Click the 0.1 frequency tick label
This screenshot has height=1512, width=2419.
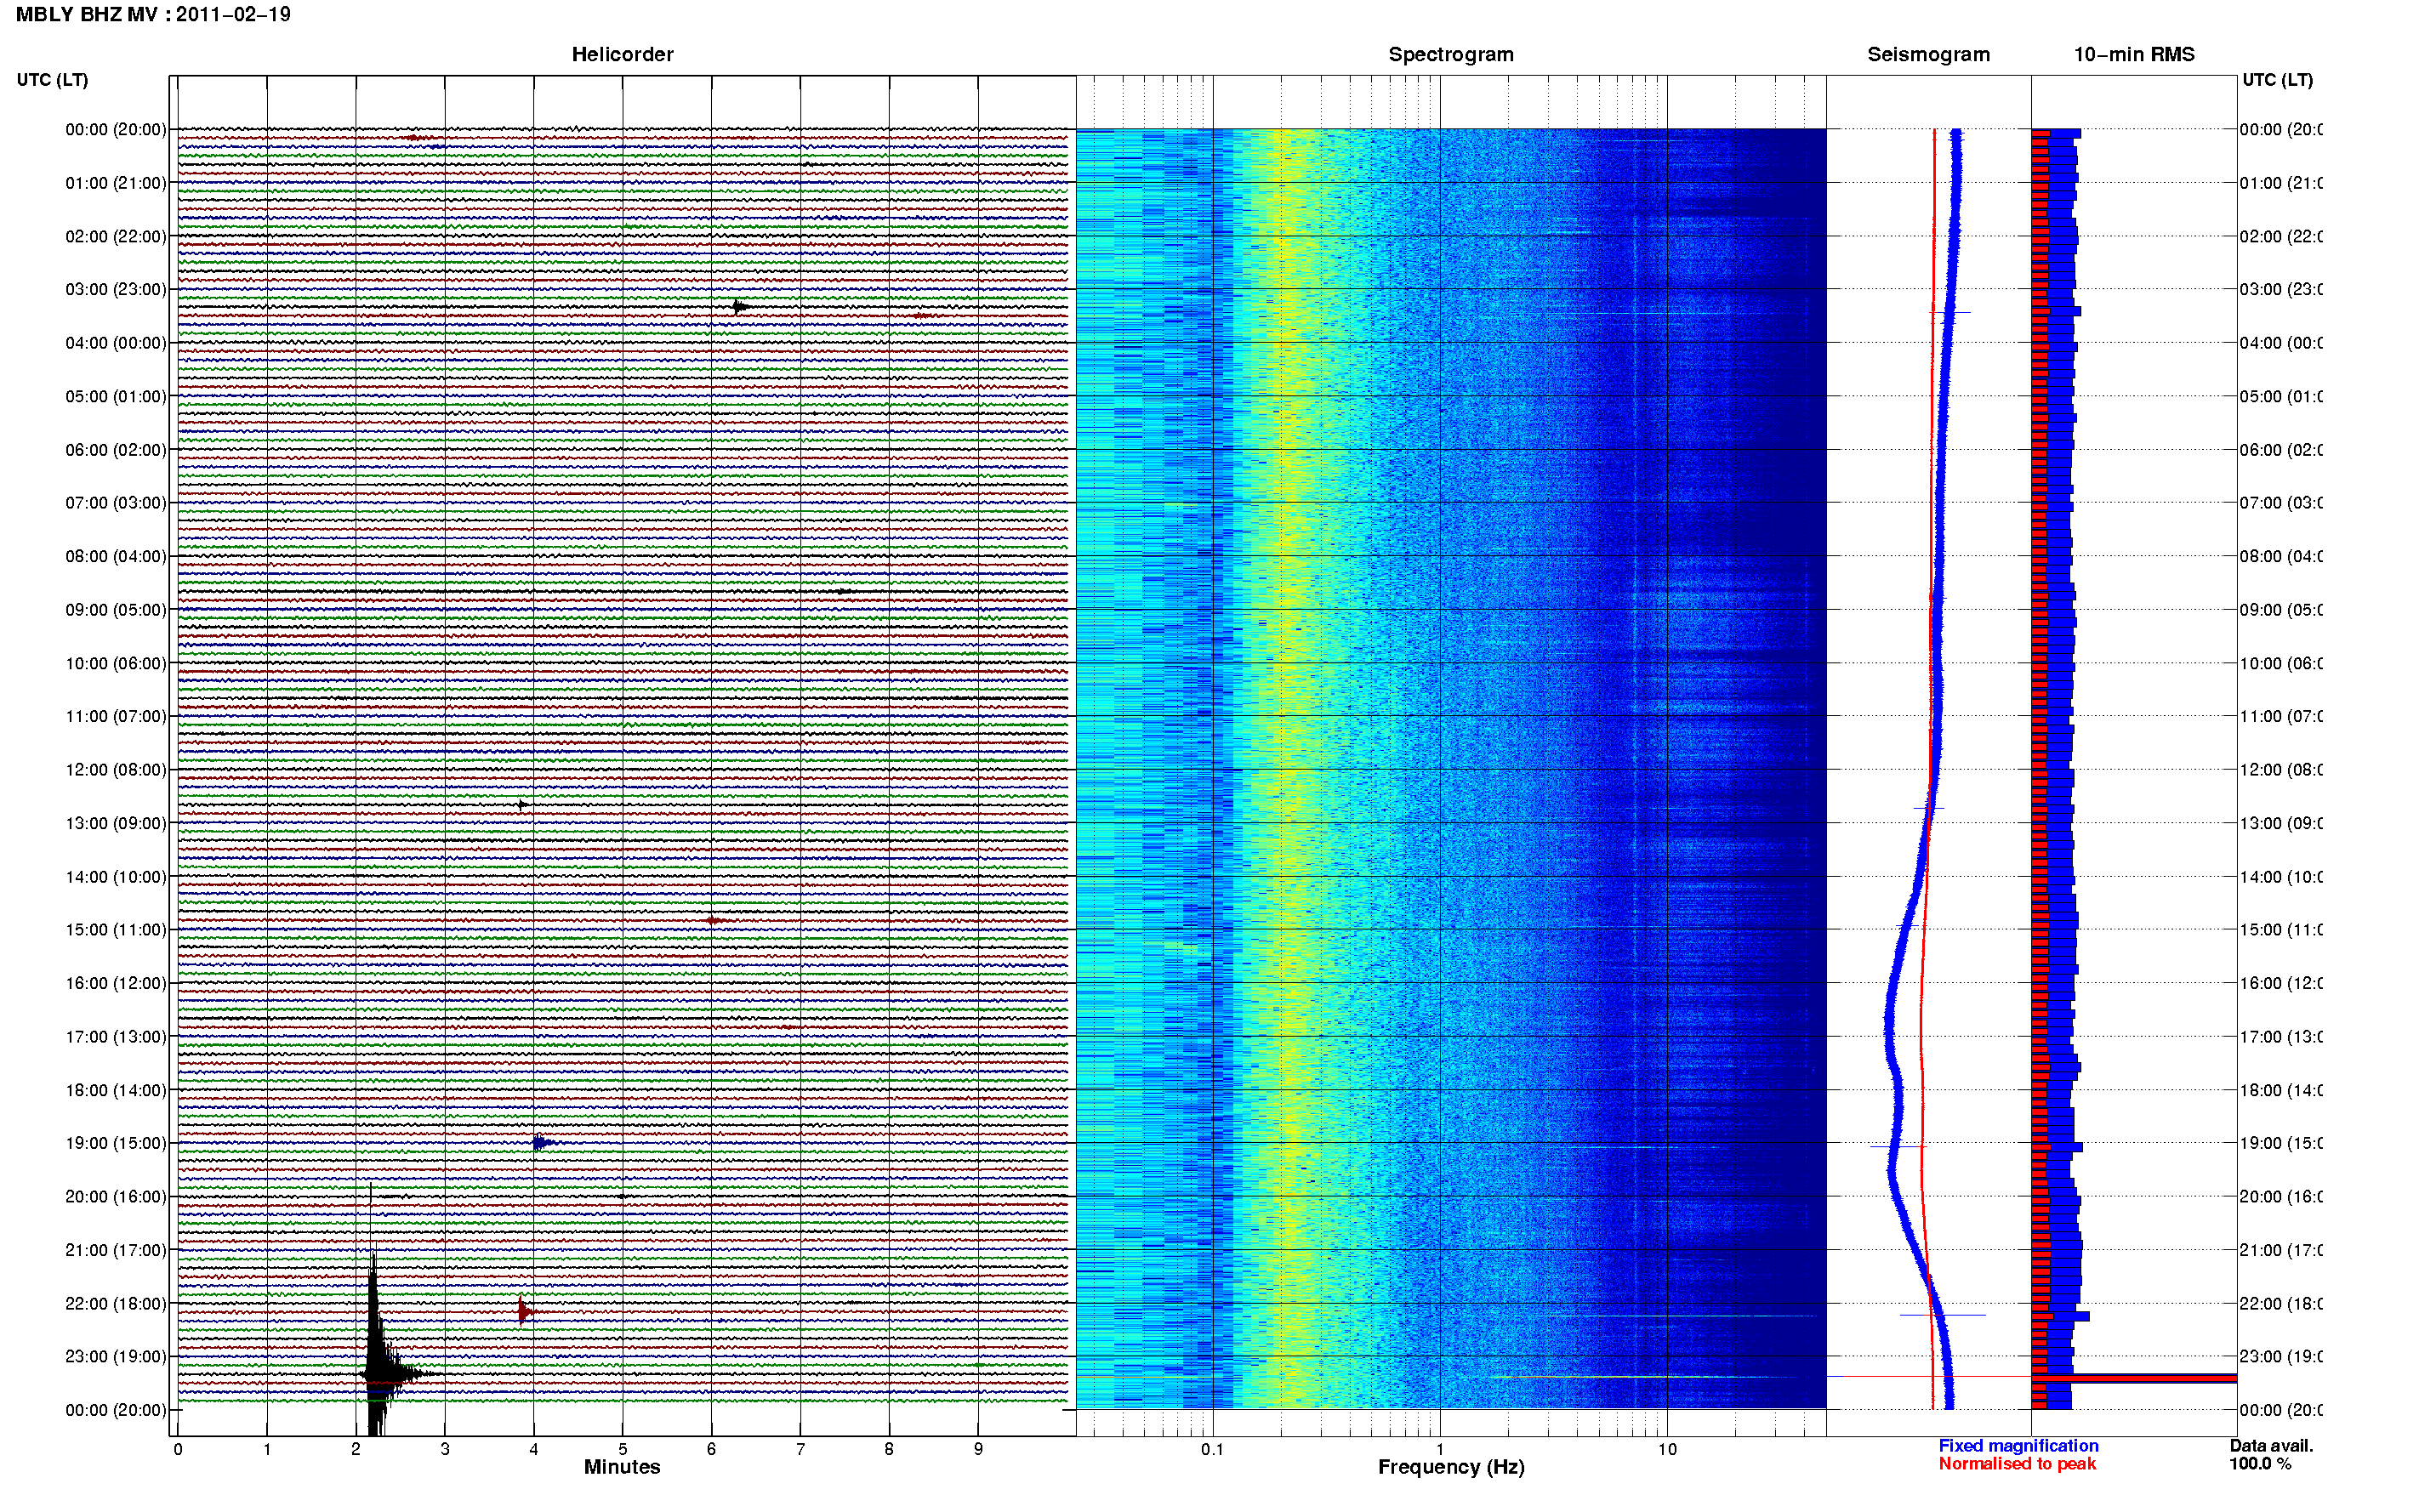(x=1212, y=1449)
